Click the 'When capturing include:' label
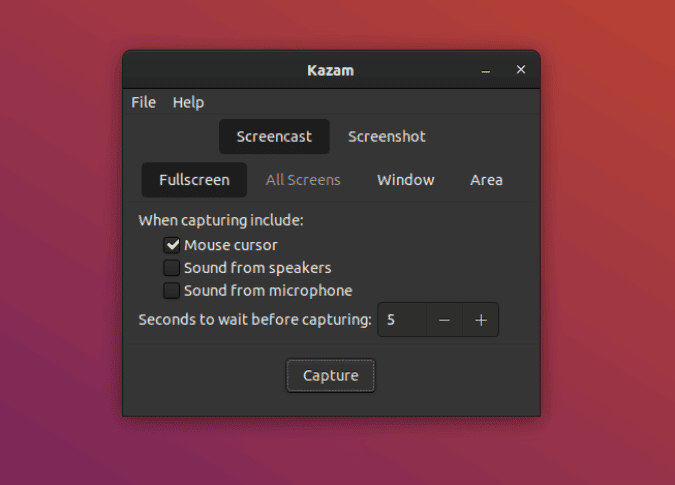This screenshot has height=485, width=675. [221, 220]
